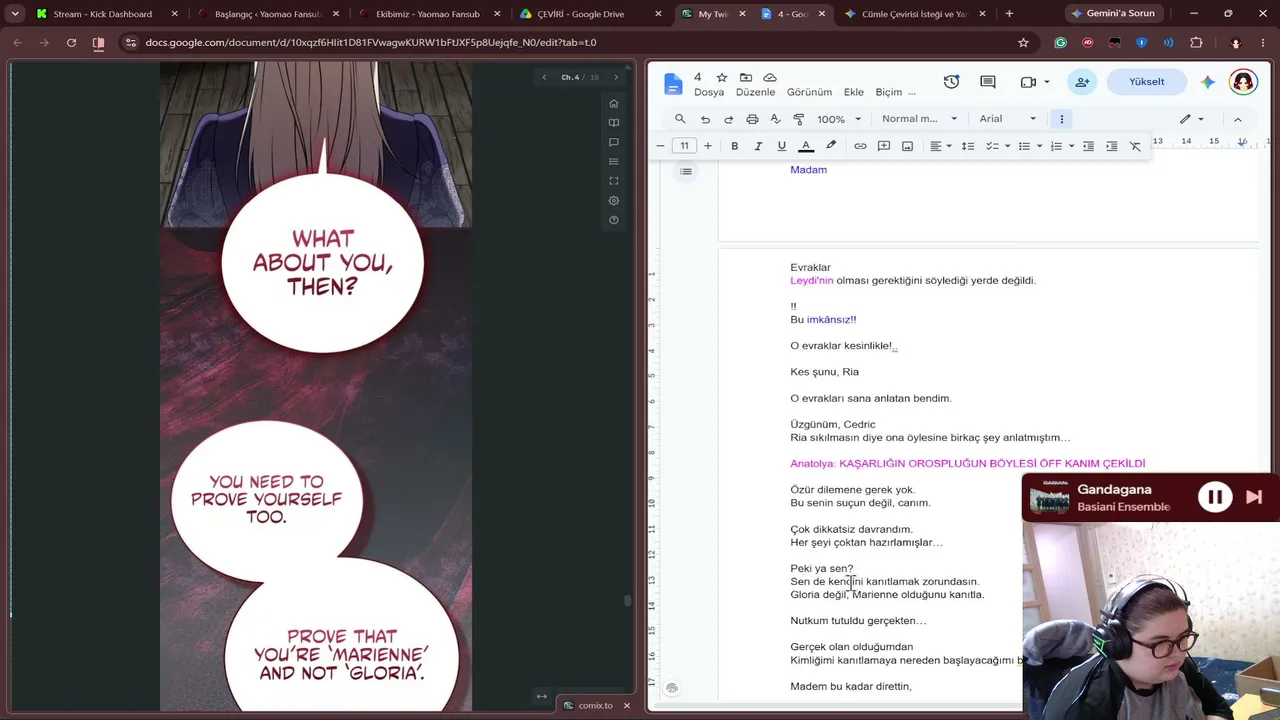
Task: Toggle italic formatting
Action: coord(758,146)
